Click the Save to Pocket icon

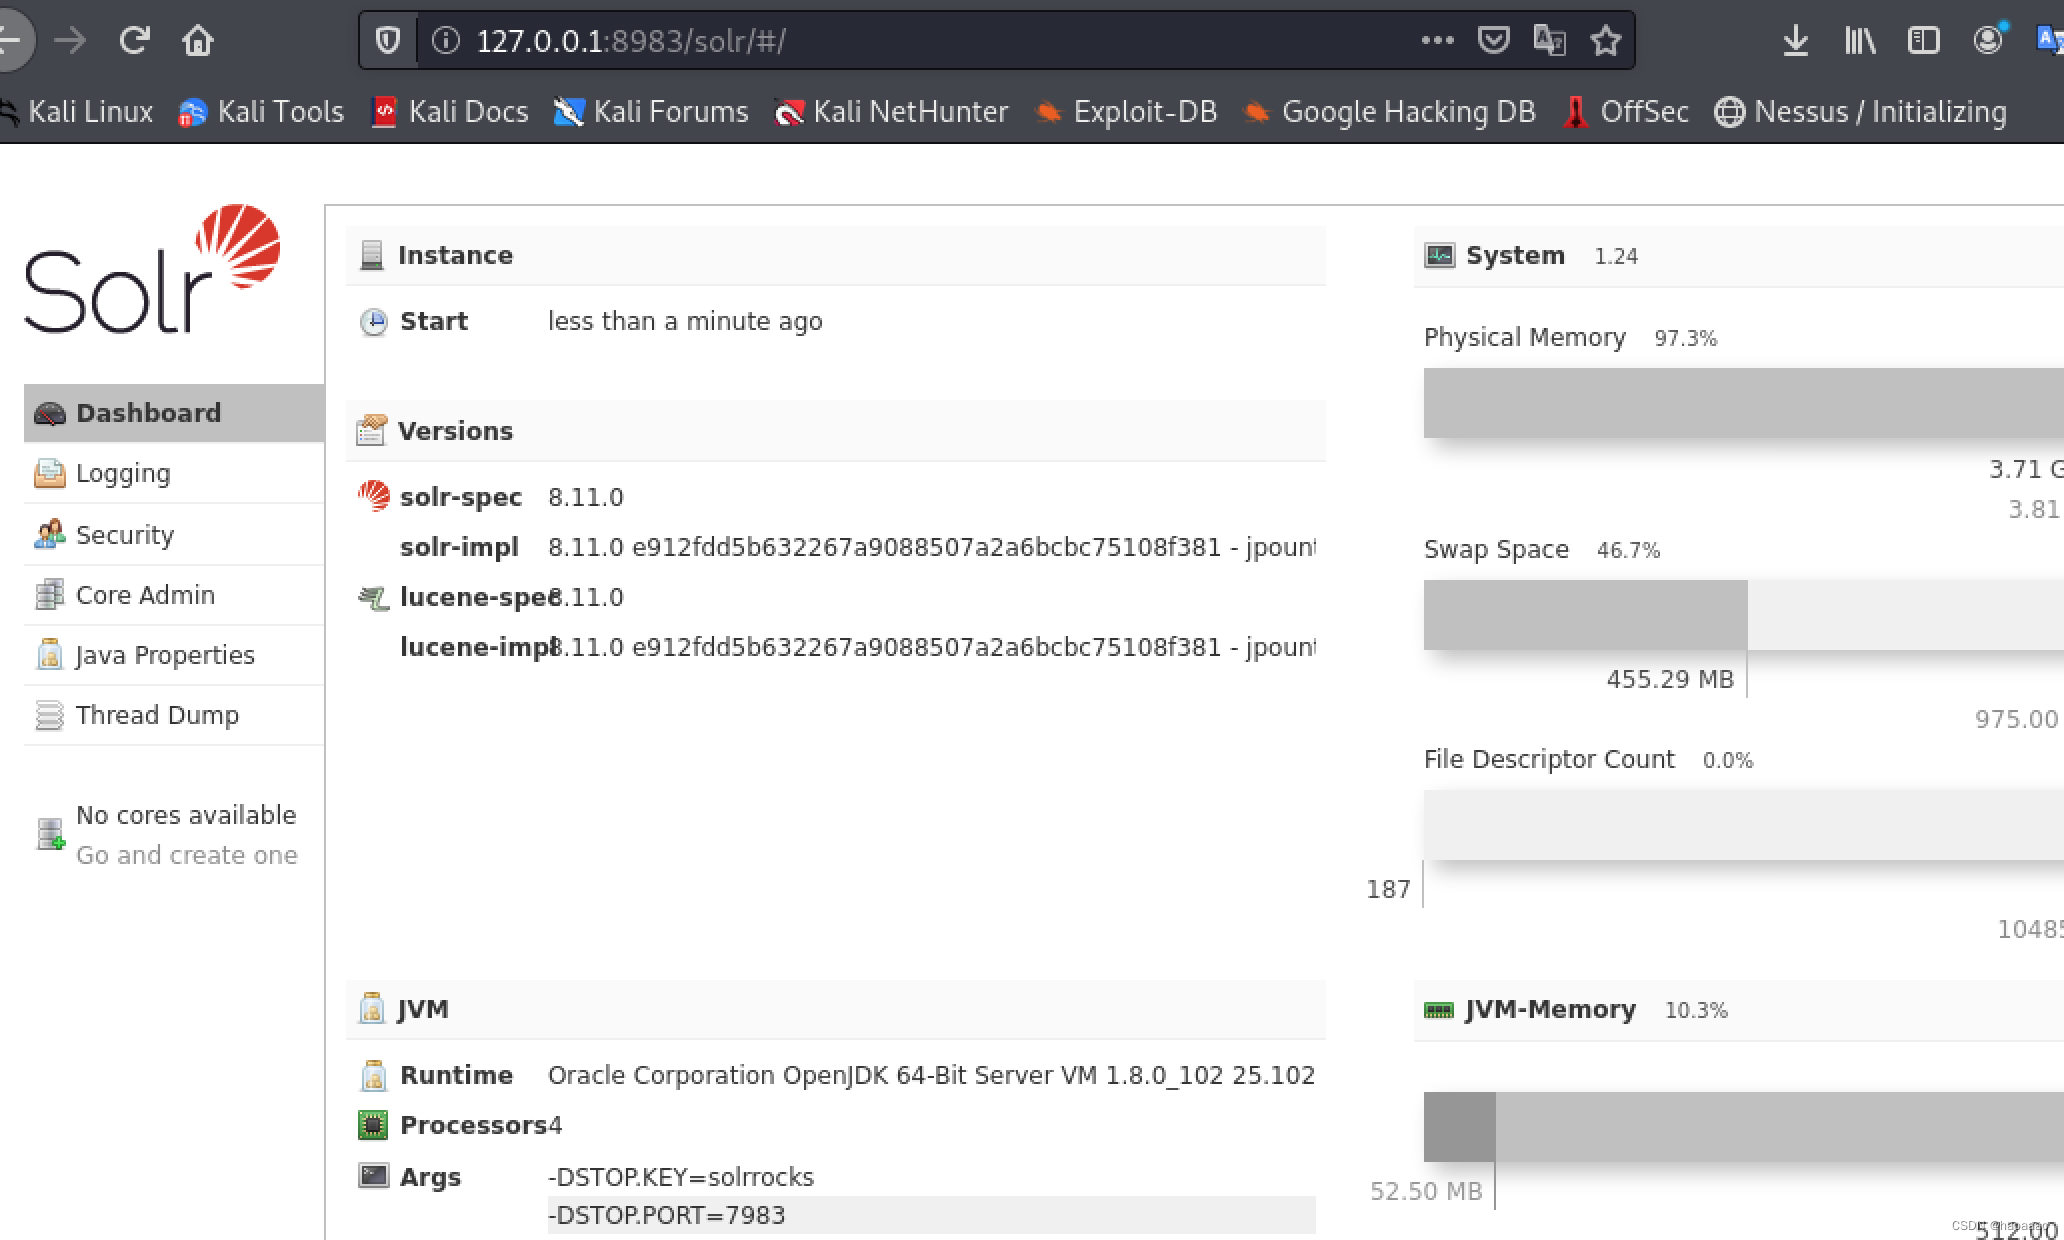pos(1493,41)
